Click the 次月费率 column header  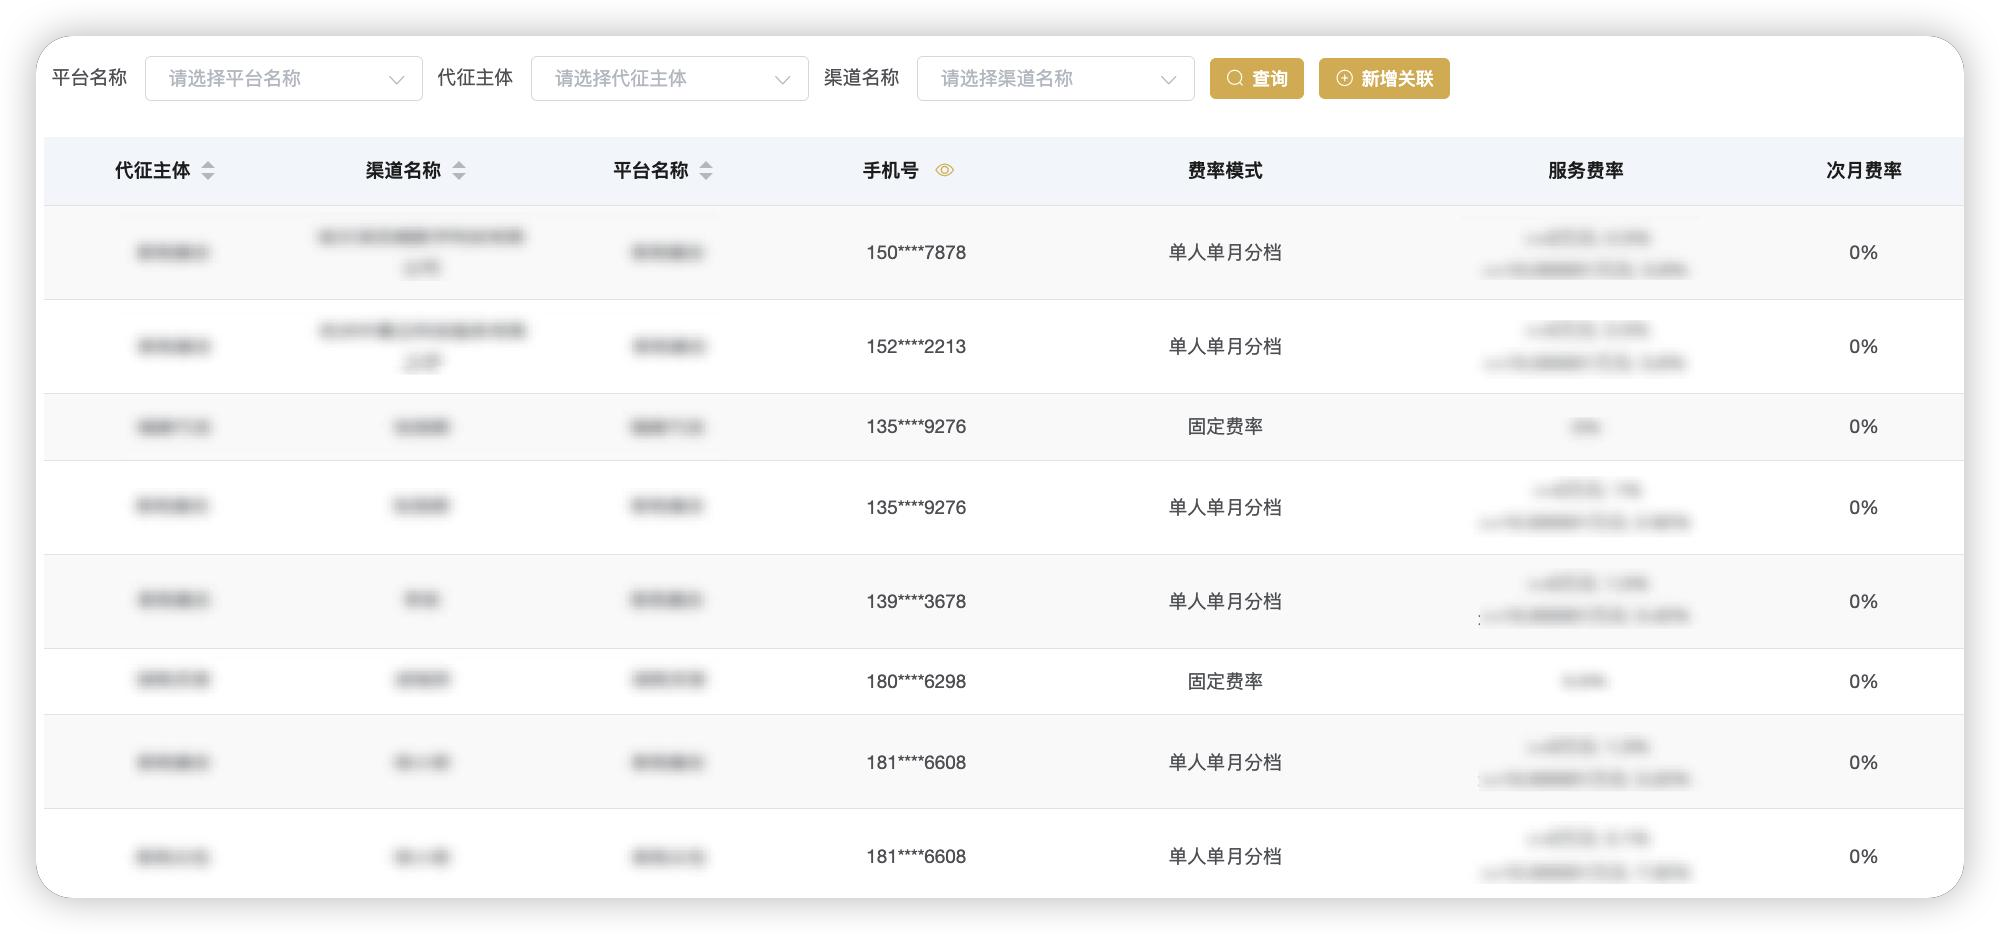[x=1863, y=171]
